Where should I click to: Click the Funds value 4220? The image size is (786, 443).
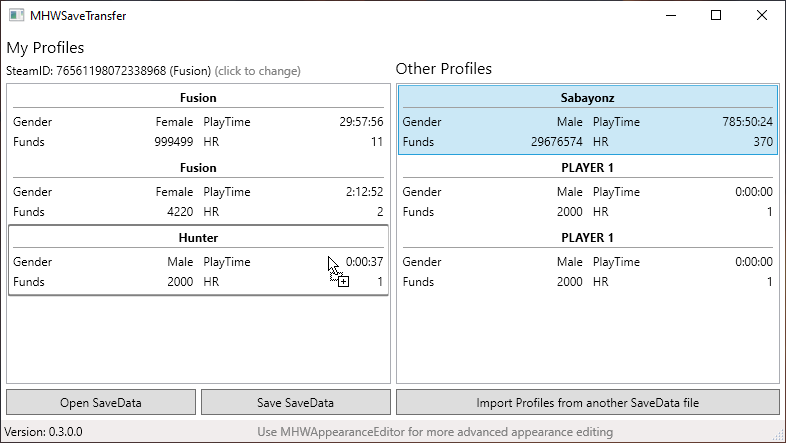point(180,212)
